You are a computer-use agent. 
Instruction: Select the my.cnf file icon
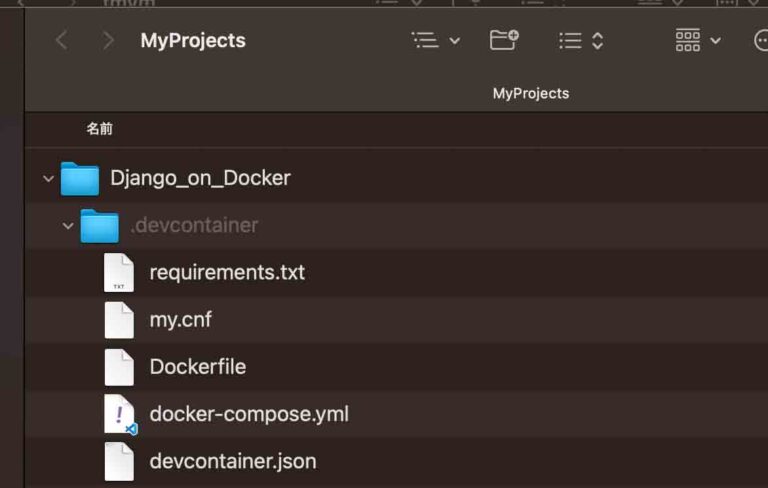click(x=119, y=319)
